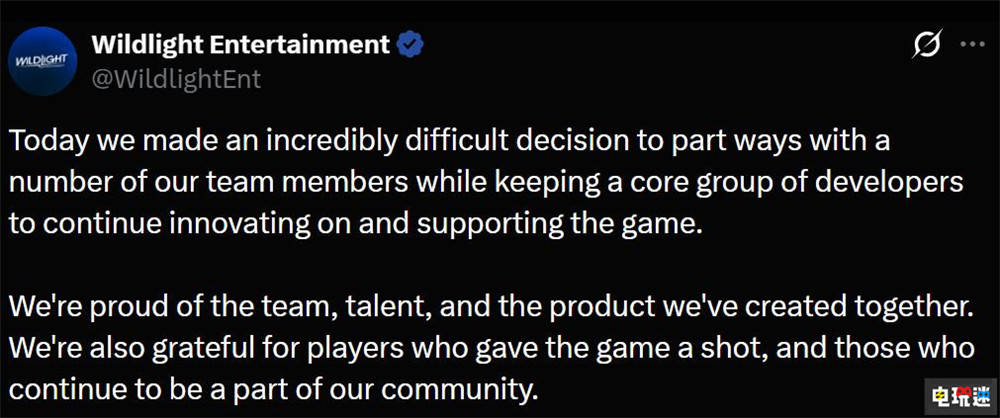
Task: Click the blue verified checkmark badge
Action: point(410,45)
